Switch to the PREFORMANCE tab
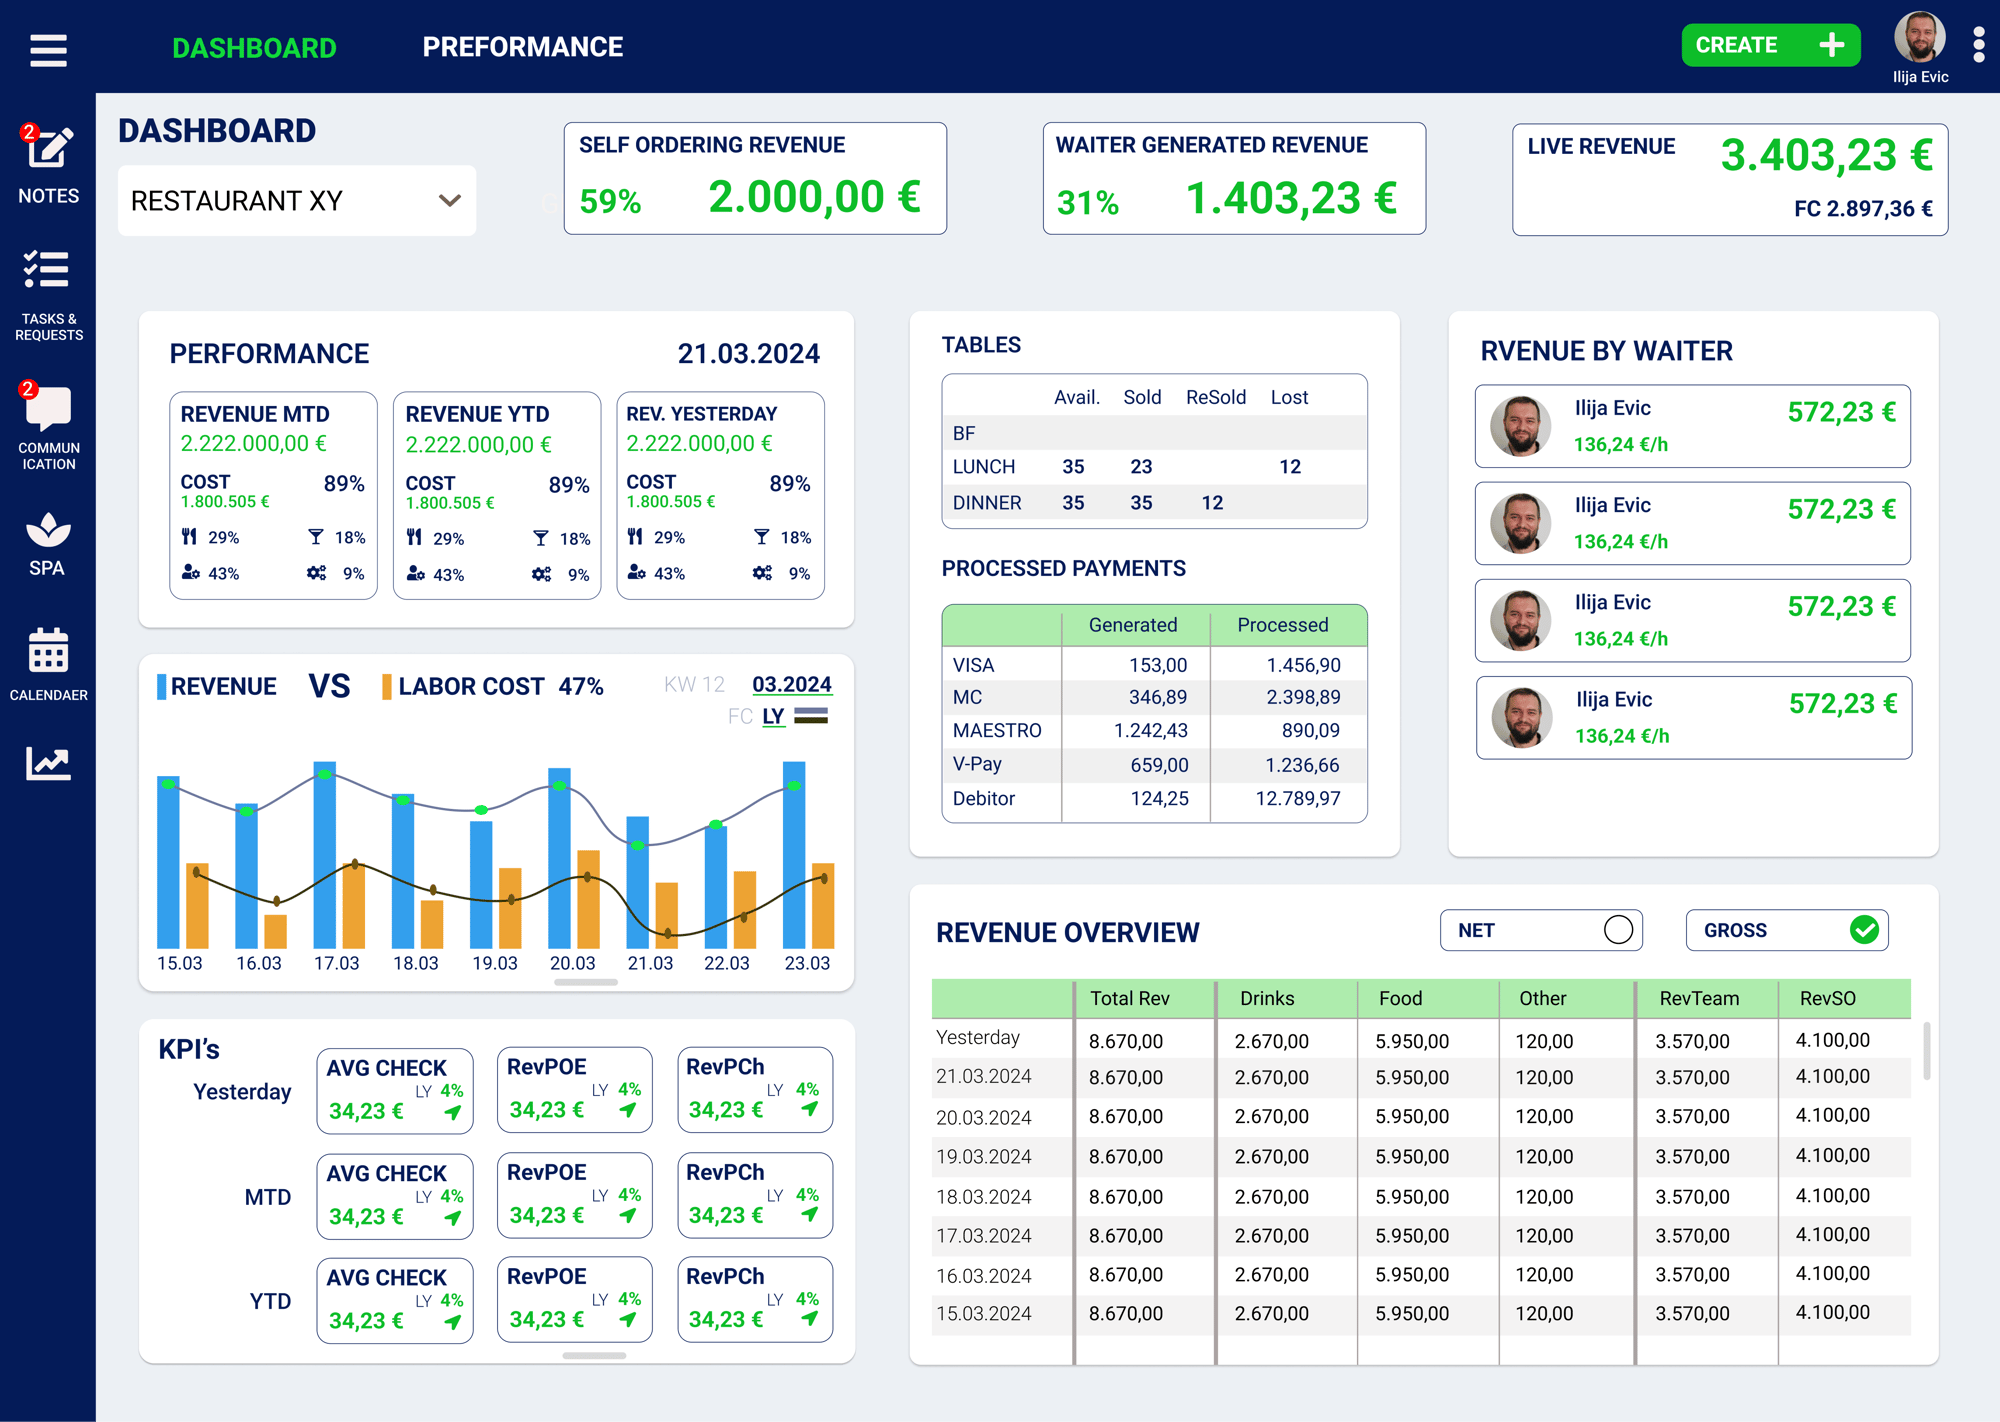The image size is (2000, 1422). 522,47
